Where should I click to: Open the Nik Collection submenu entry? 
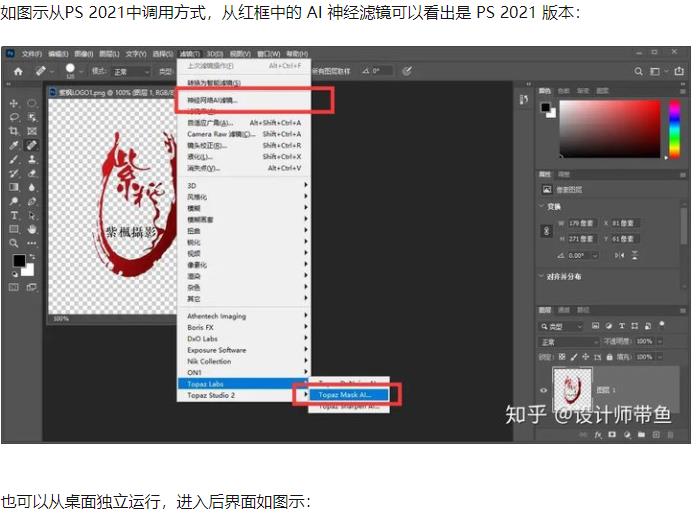[243, 361]
